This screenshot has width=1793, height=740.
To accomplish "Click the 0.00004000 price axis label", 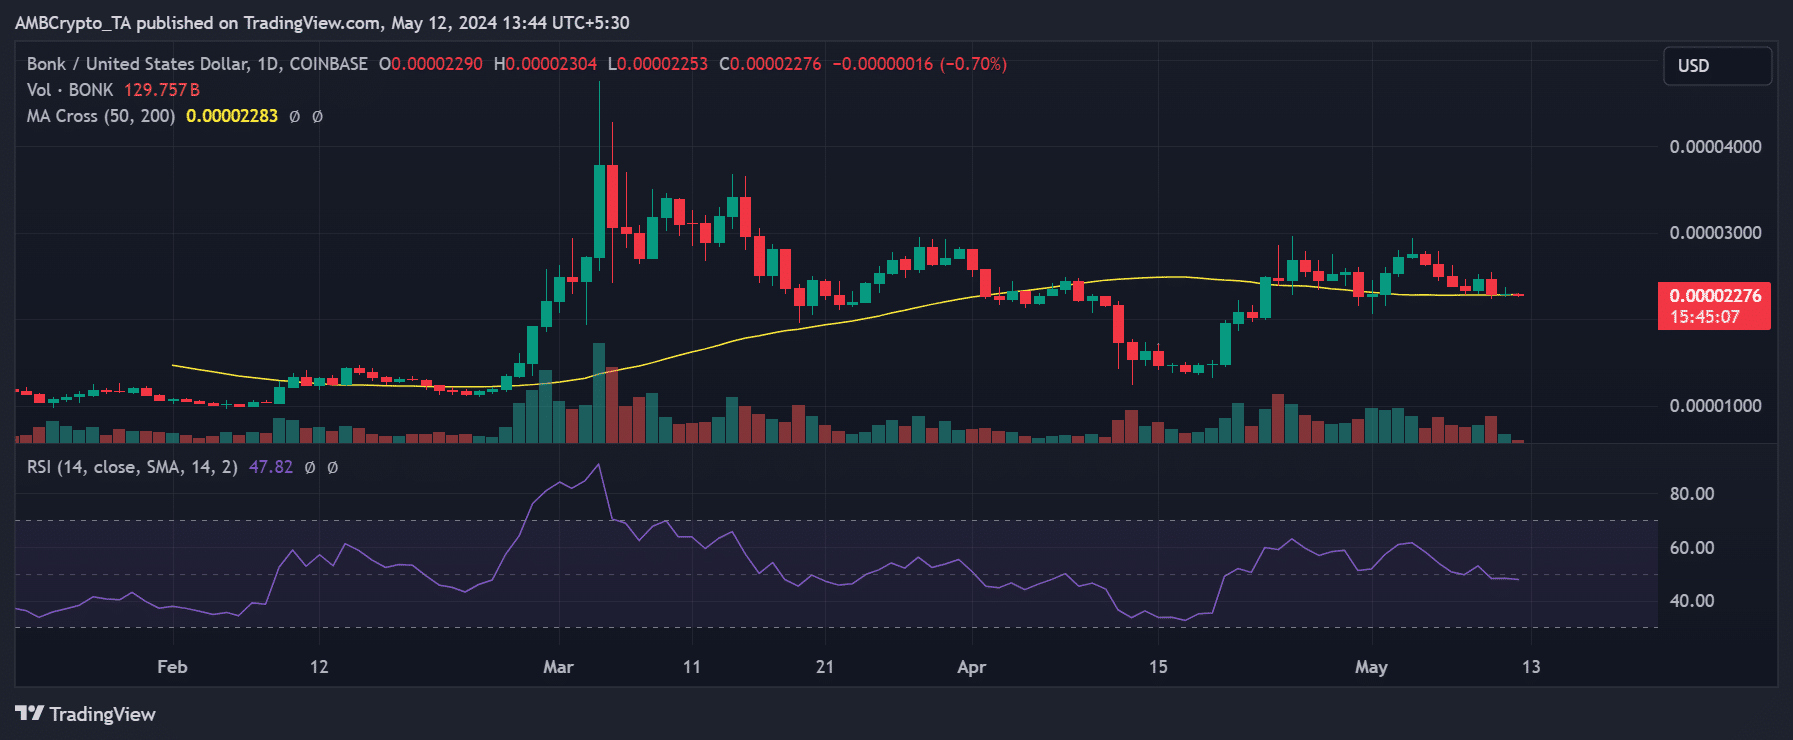I will point(1715,147).
